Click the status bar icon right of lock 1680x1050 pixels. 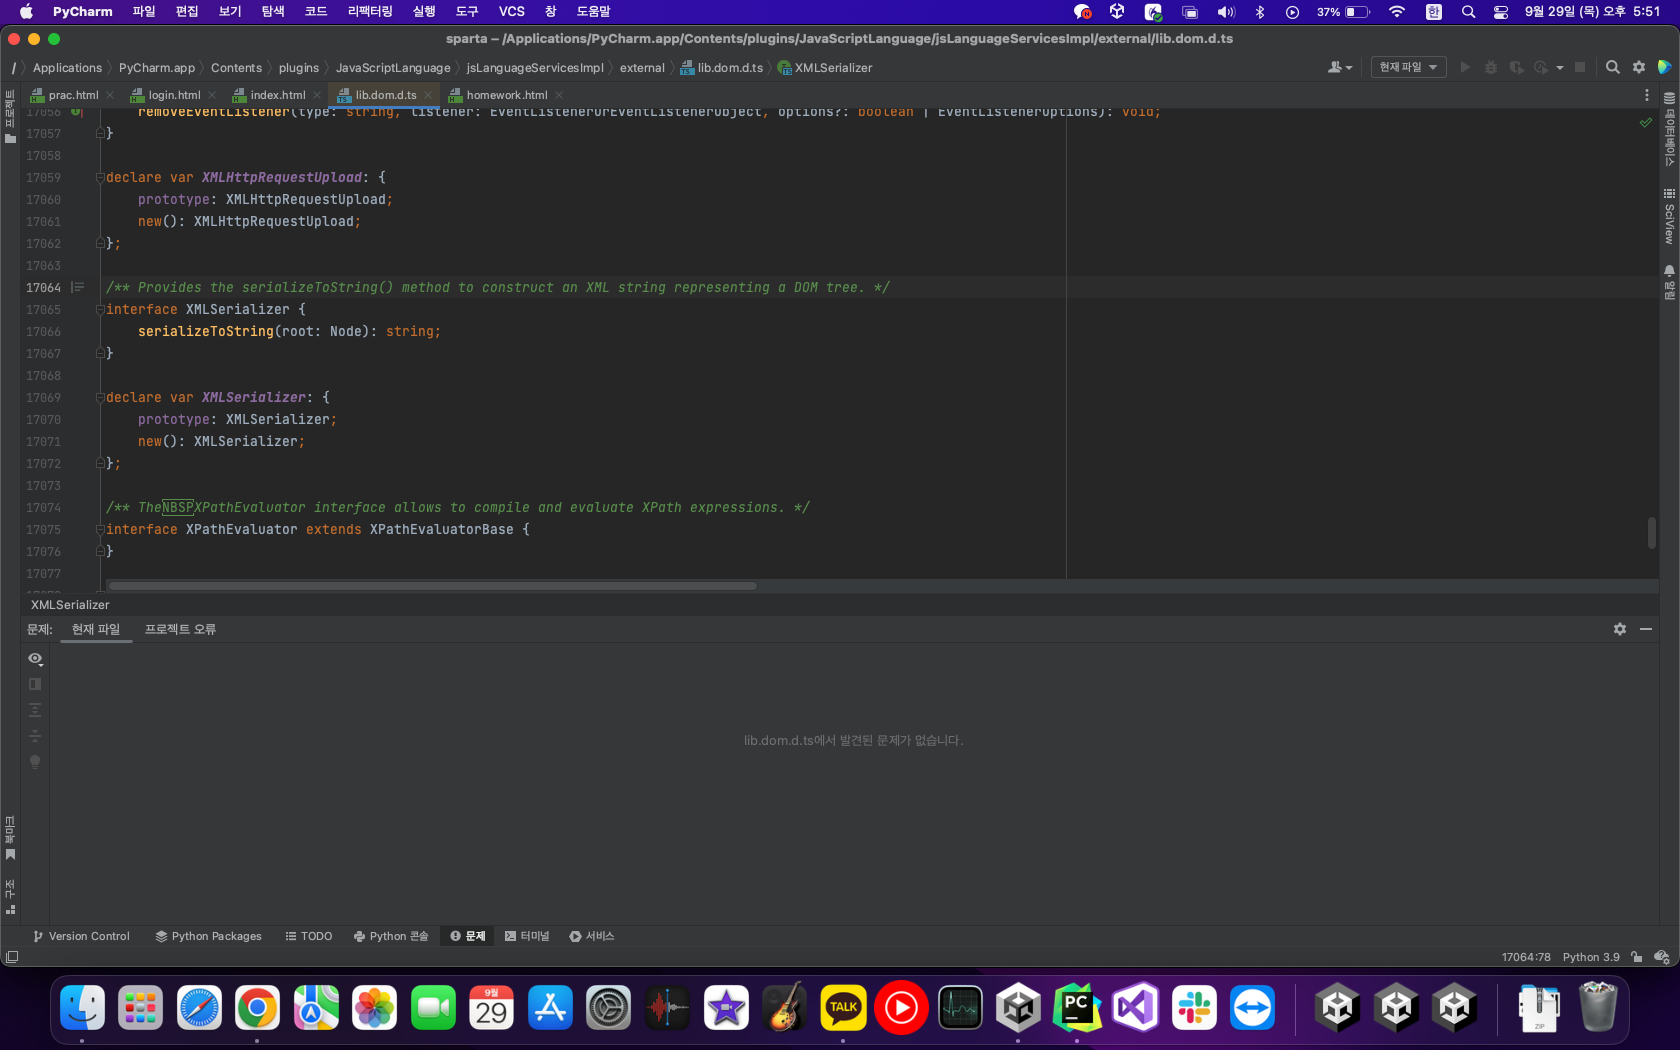click(1662, 957)
